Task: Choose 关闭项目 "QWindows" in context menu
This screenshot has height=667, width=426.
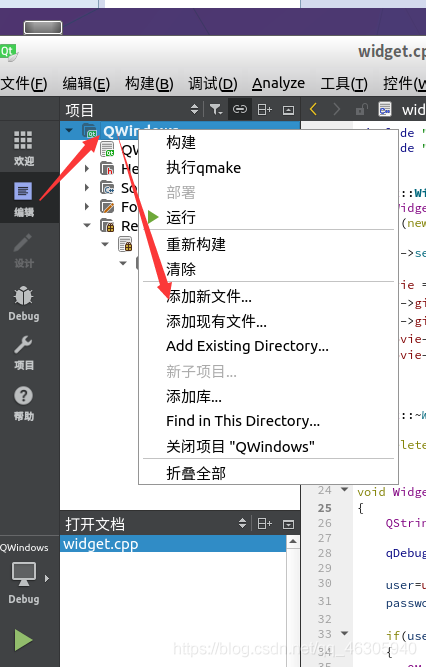Action: point(268,447)
